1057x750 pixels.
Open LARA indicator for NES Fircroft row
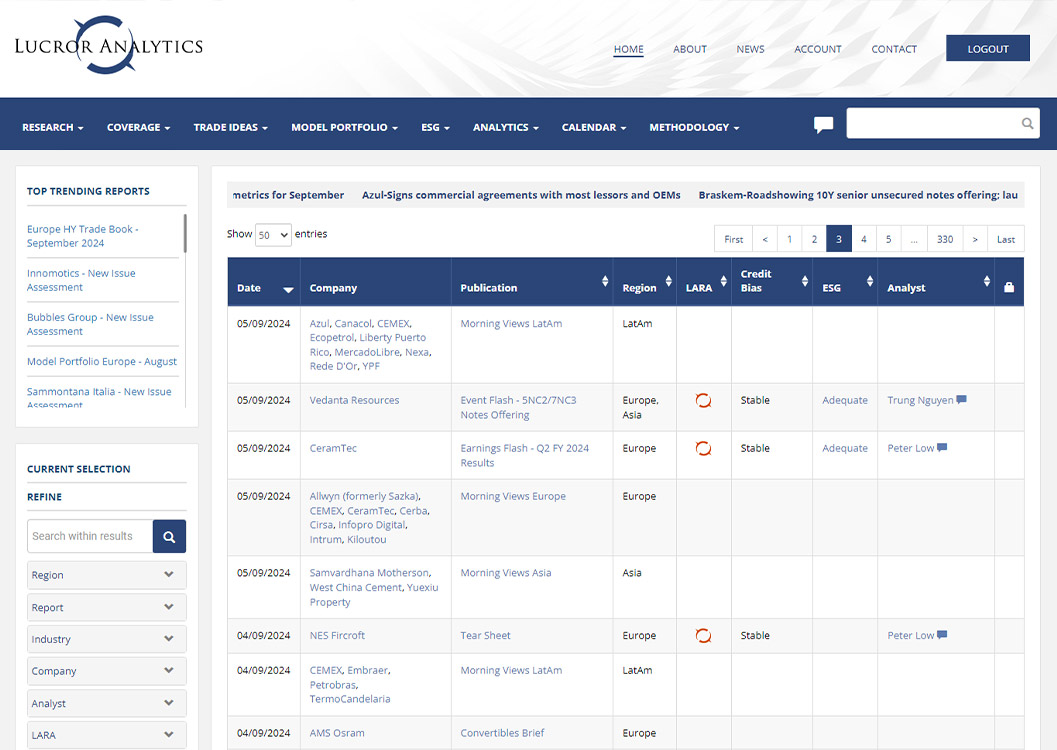[x=703, y=635]
